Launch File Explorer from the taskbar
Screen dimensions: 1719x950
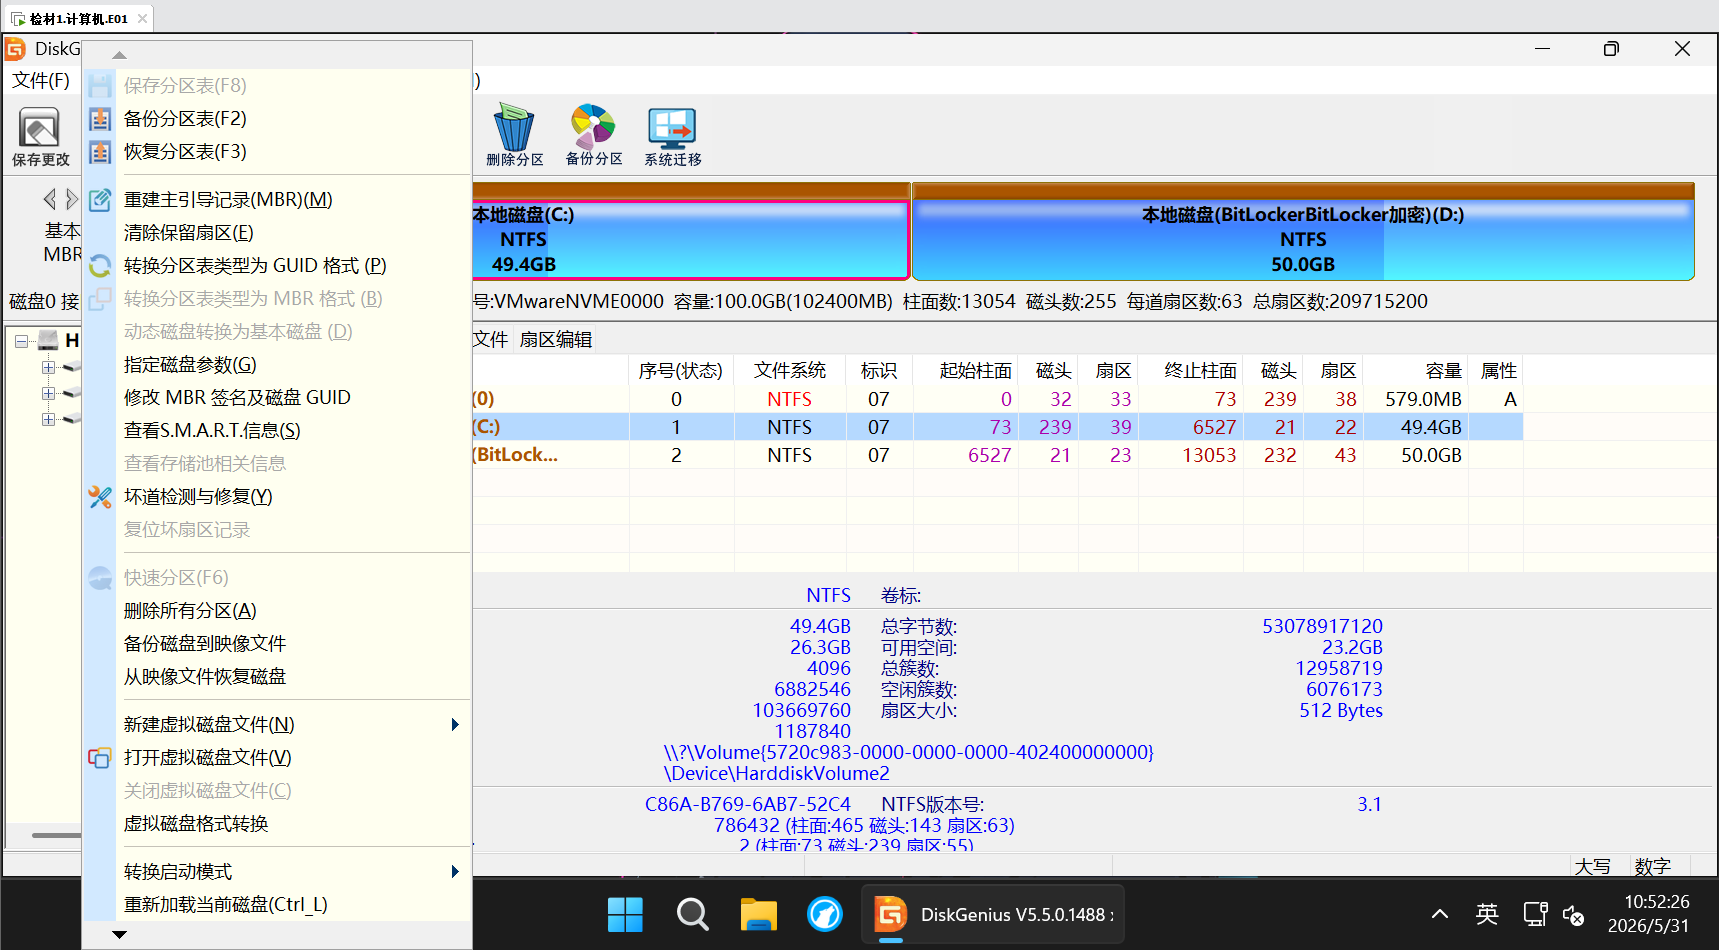click(x=758, y=914)
